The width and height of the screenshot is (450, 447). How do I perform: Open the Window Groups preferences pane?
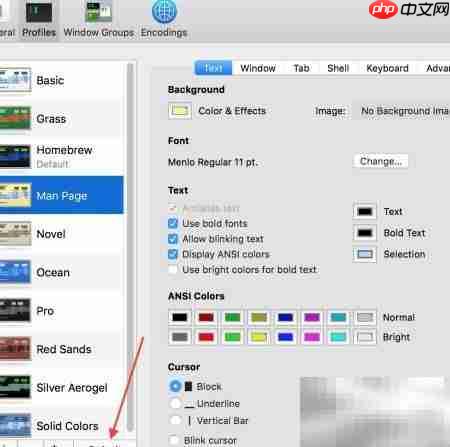[x=99, y=20]
